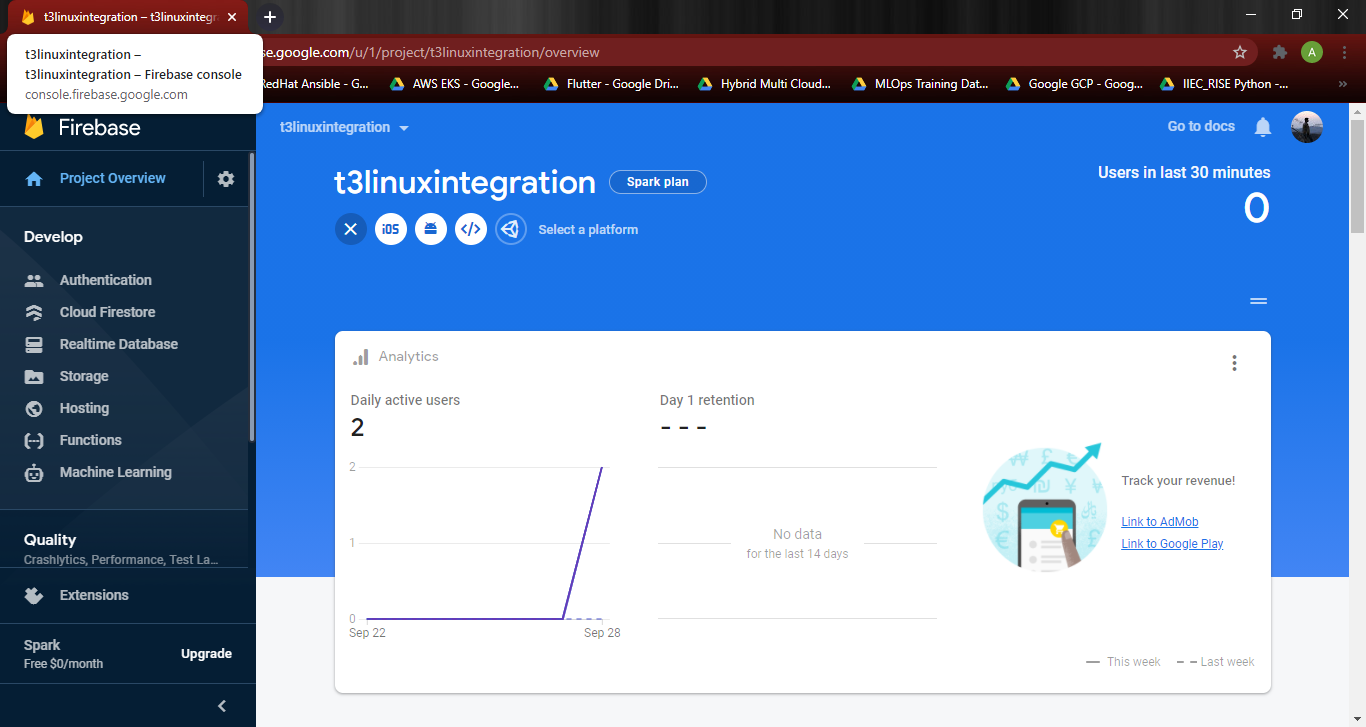The image size is (1366, 727).
Task: Open the t3linuxintegration project dropdown
Action: pos(345,127)
